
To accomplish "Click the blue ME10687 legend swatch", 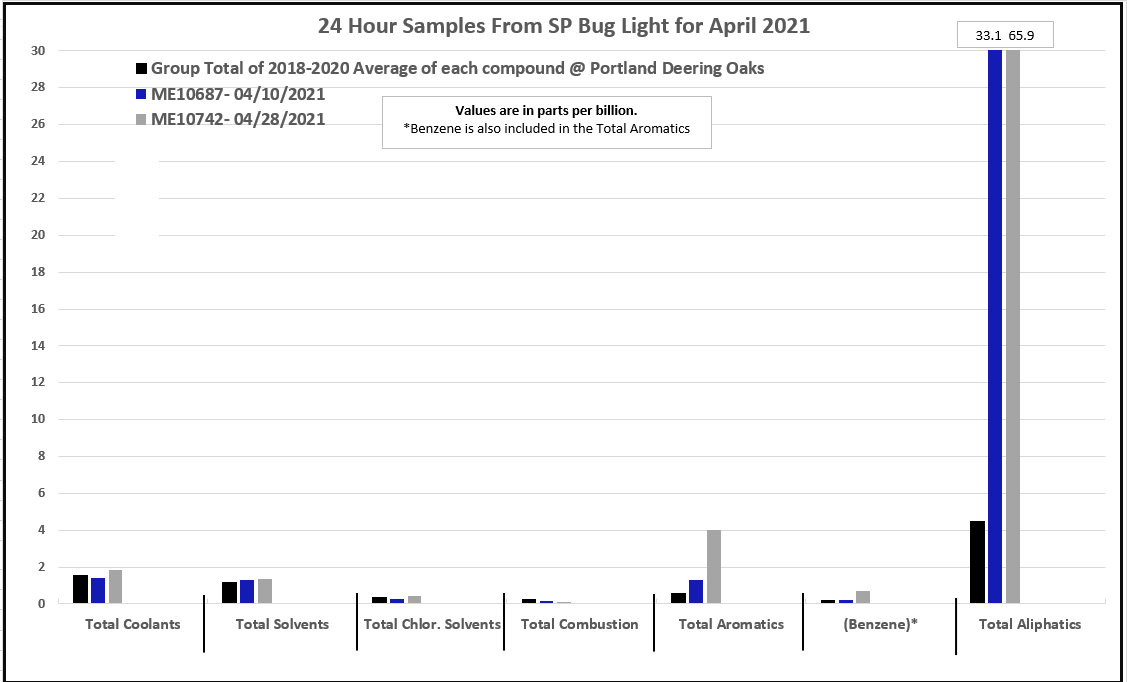I will (142, 94).
